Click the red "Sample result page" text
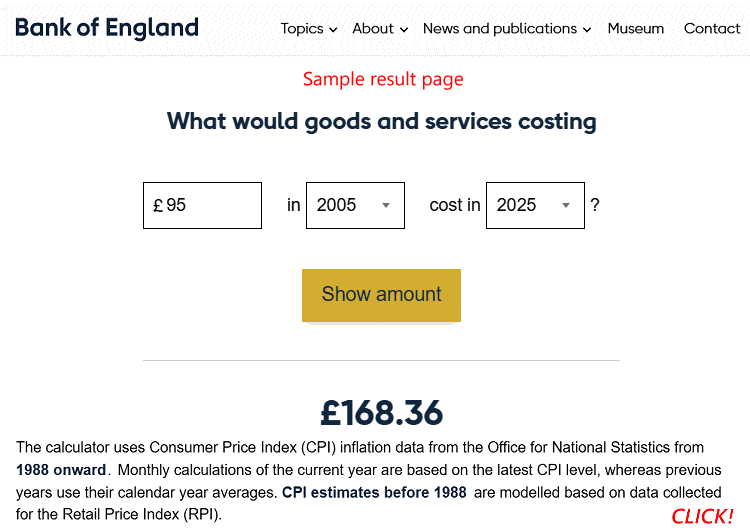This screenshot has width=750, height=530. click(x=383, y=79)
